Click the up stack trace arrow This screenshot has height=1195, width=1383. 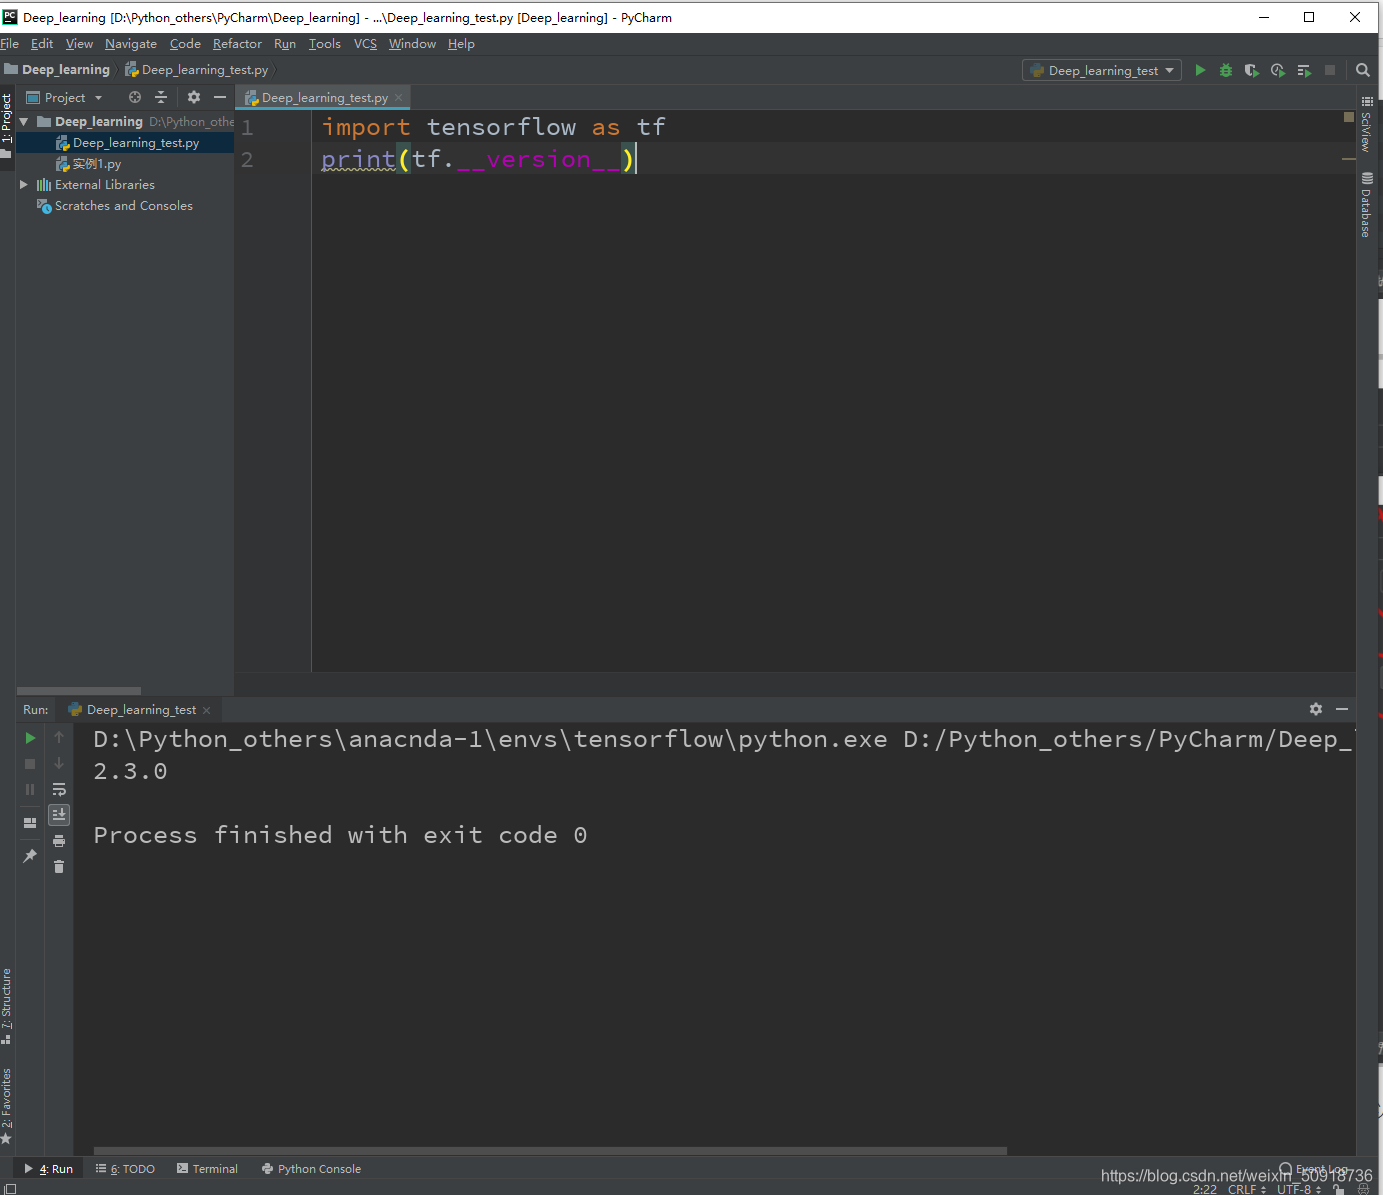(59, 738)
